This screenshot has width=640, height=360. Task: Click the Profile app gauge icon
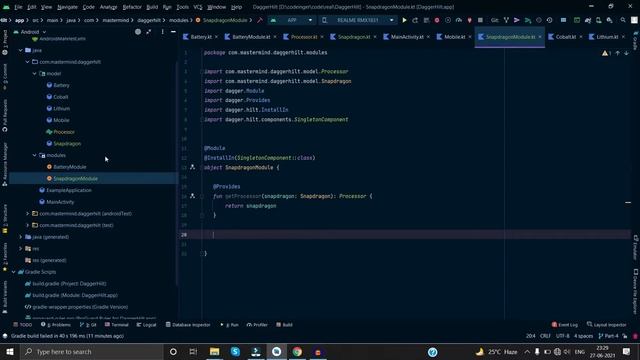click(x=459, y=20)
